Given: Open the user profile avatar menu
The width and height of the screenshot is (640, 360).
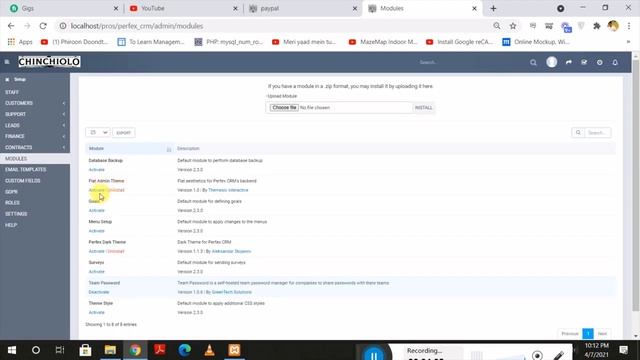Looking at the screenshot, I should tap(551, 62).
